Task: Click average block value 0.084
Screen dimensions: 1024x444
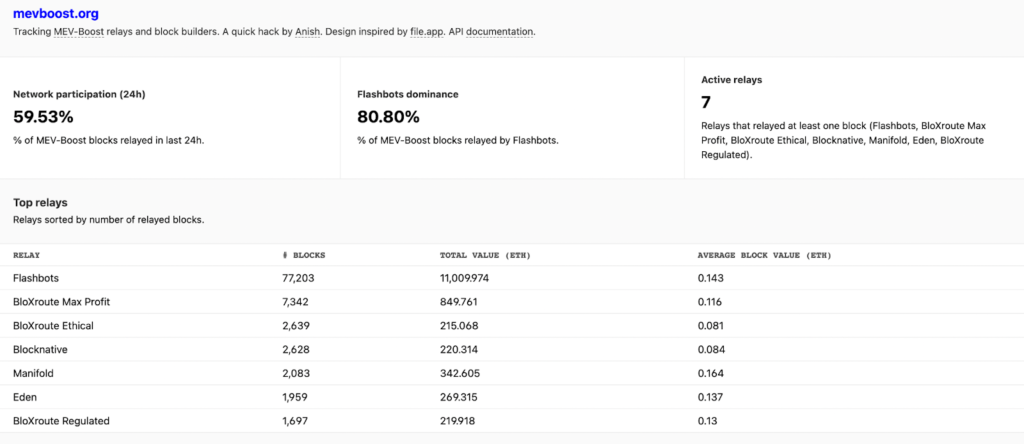Action: pyautogui.click(x=711, y=349)
